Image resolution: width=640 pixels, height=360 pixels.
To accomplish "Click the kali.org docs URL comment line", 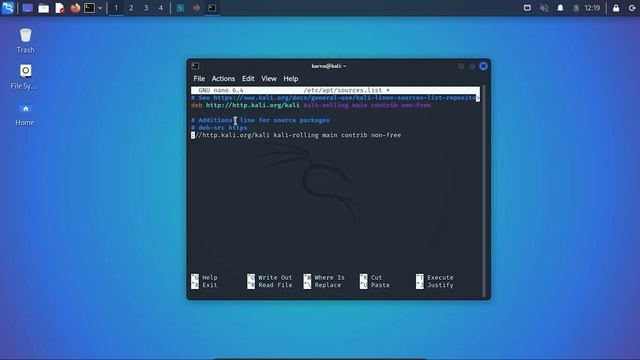I will click(335, 98).
